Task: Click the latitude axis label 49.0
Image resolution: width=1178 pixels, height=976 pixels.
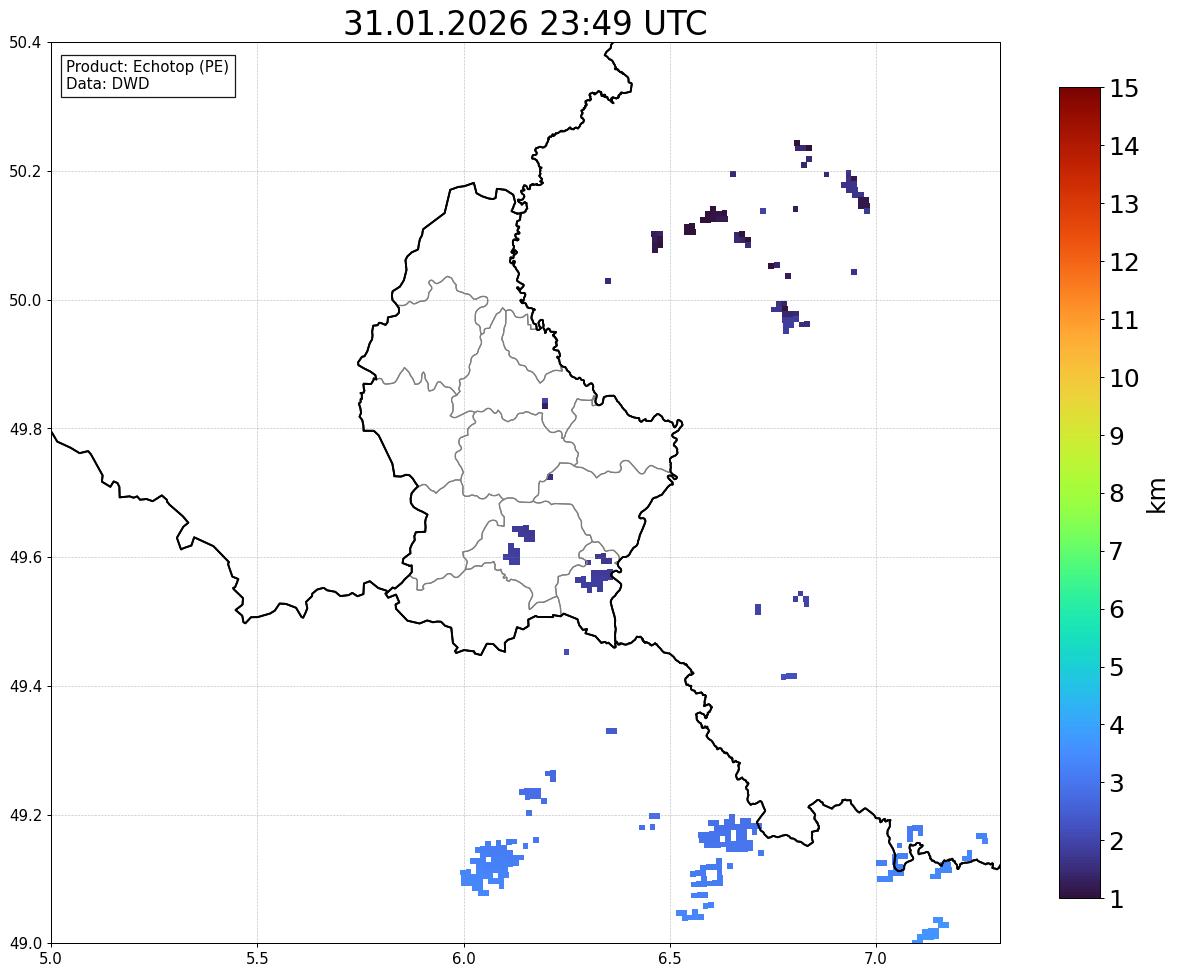Action: pos(25,944)
